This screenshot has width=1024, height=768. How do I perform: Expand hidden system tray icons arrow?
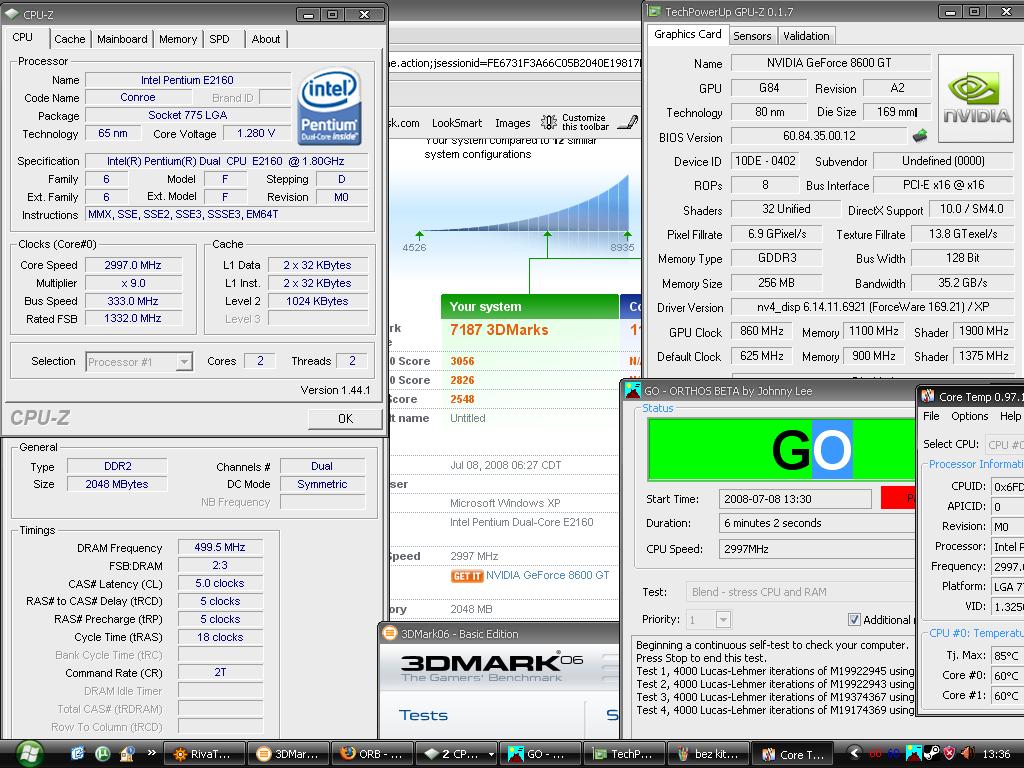[x=855, y=752]
